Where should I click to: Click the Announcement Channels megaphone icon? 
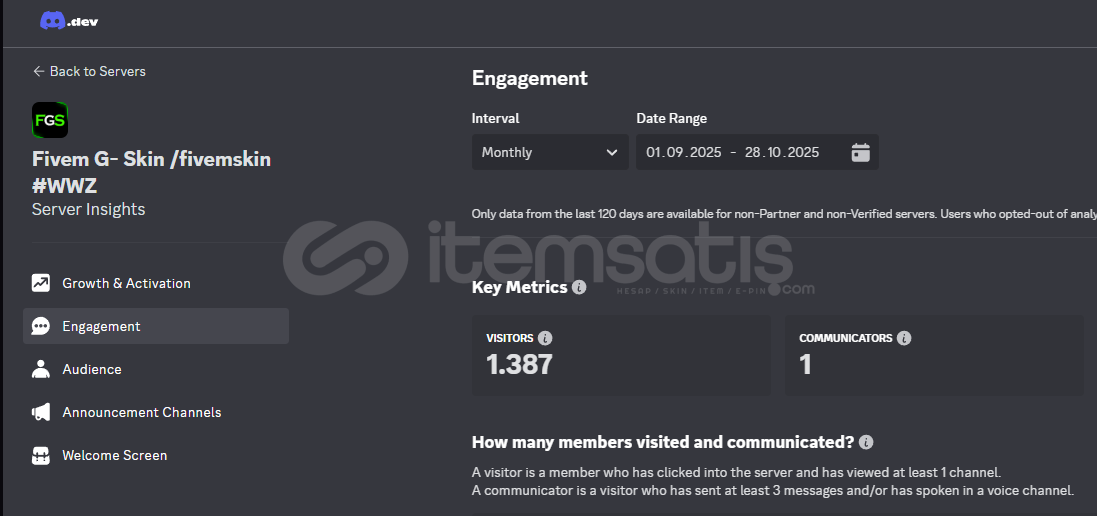coord(41,412)
